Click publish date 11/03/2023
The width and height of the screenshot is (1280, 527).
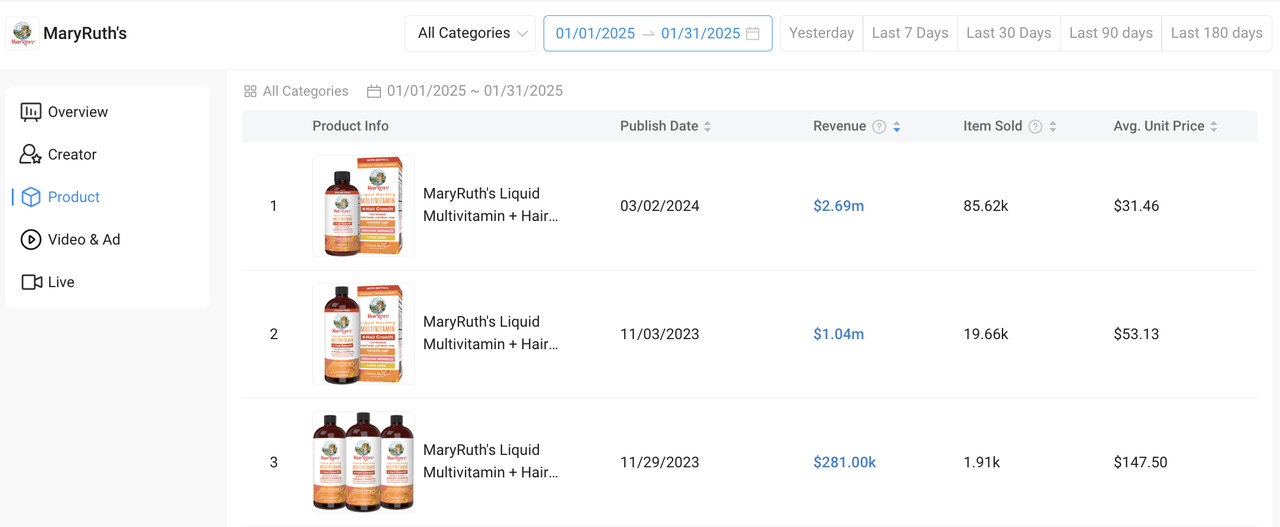(660, 334)
